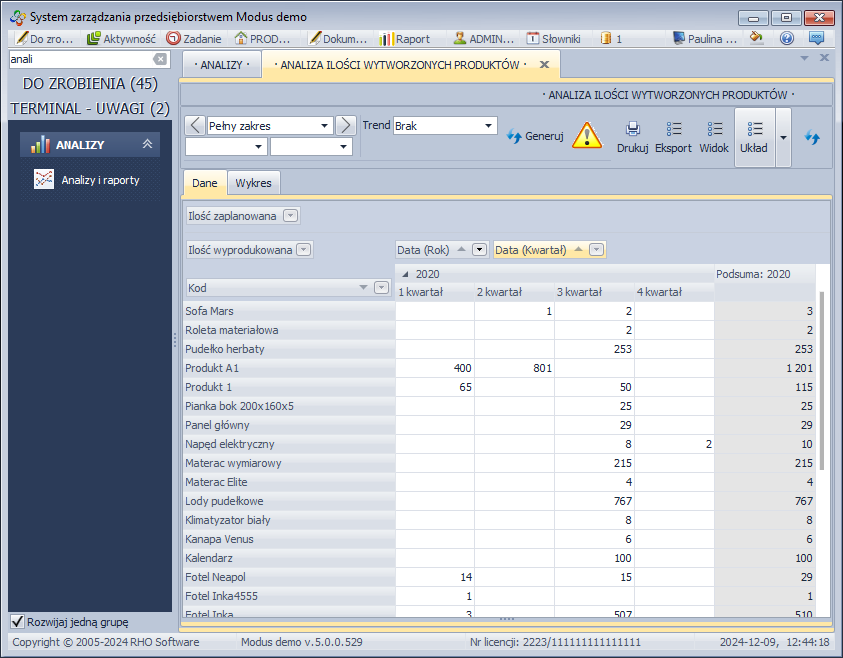Click the yellow warning triangle icon
Screen dimensions: 843x658
(587, 136)
